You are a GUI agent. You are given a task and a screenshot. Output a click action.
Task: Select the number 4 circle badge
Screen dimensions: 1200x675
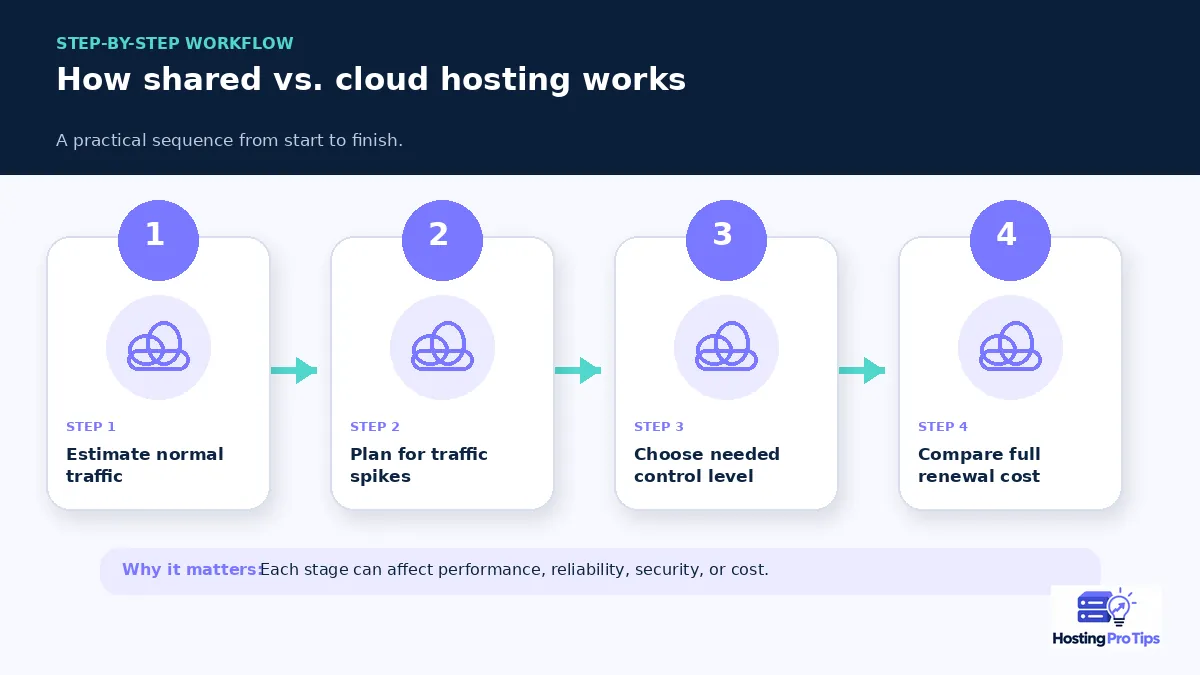(x=1010, y=240)
